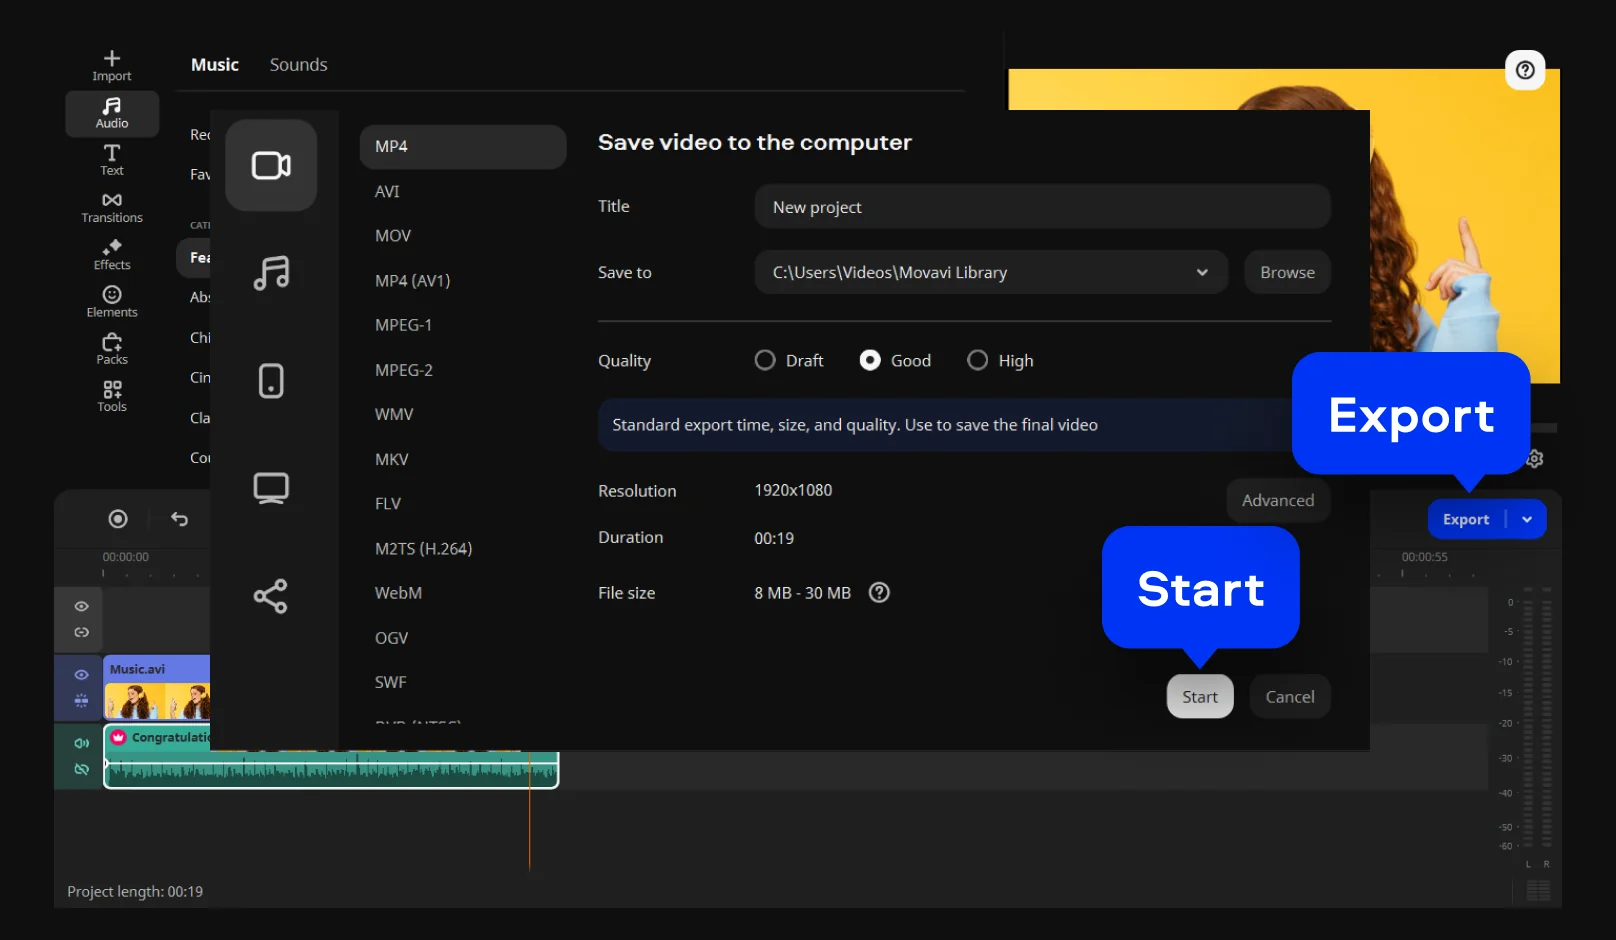Select the Transitions tool in sidebar
1616x940 pixels.
point(112,207)
